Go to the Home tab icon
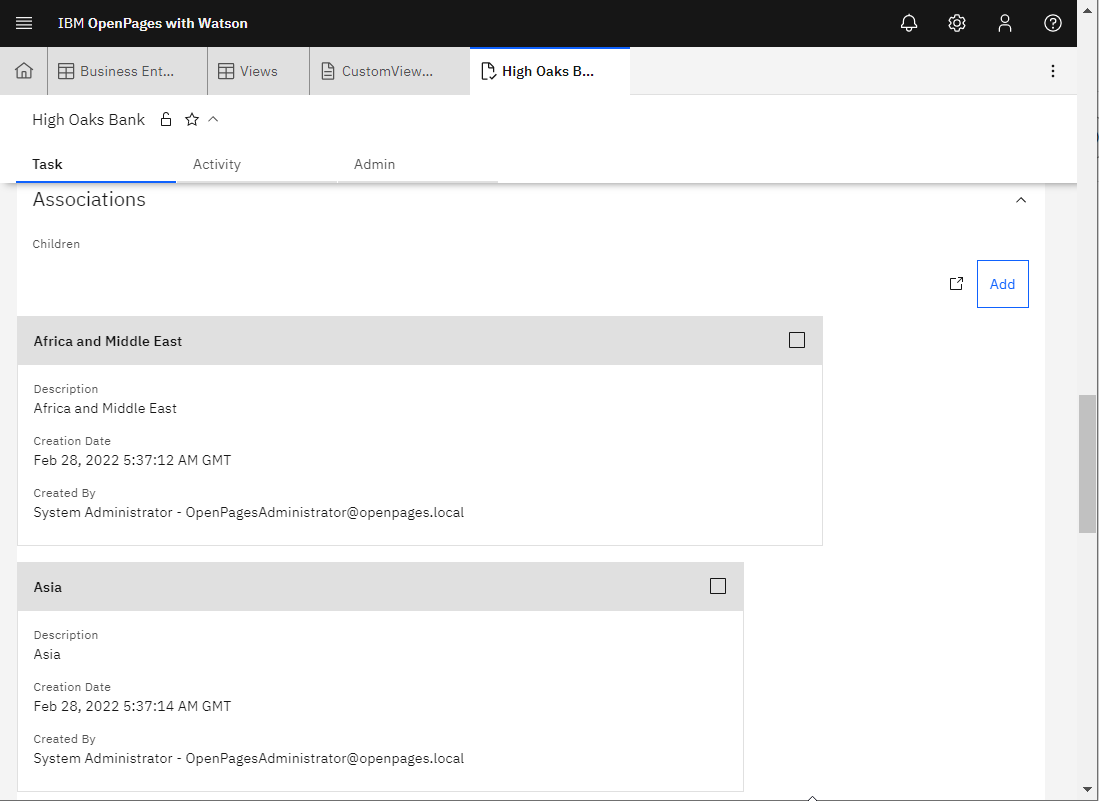1099x801 pixels. tap(24, 71)
